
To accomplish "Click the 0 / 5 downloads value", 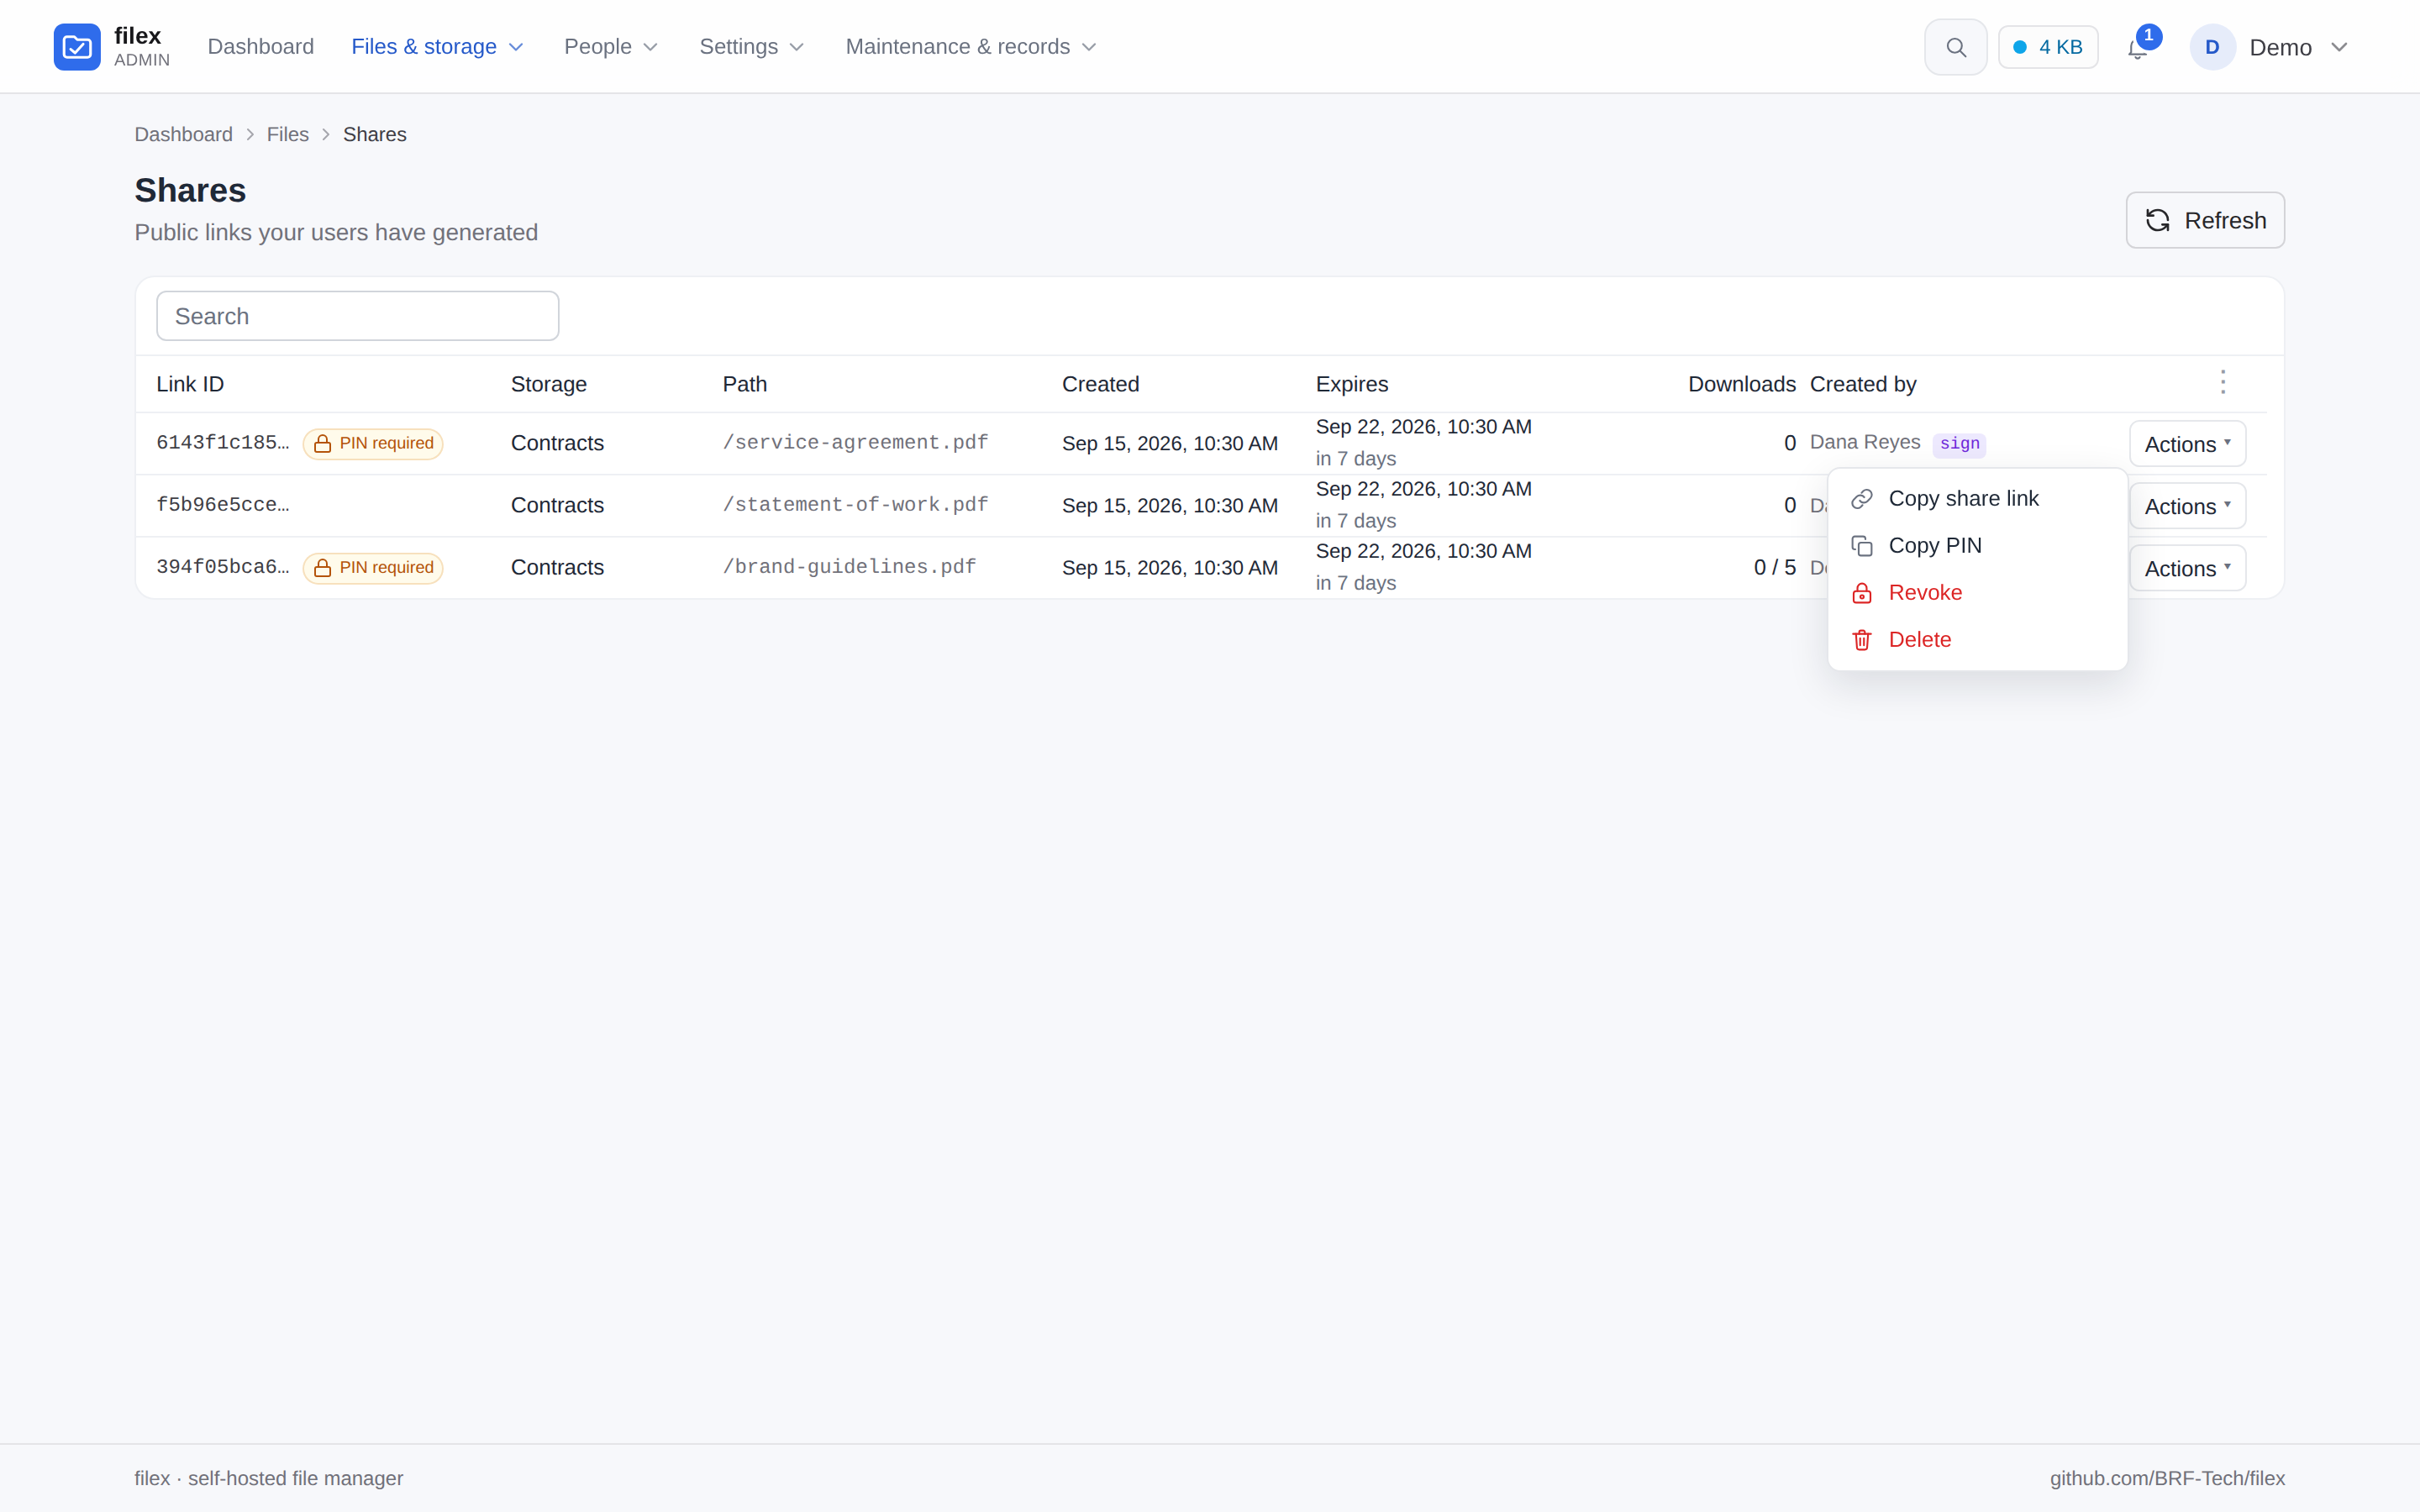I will click(1775, 567).
